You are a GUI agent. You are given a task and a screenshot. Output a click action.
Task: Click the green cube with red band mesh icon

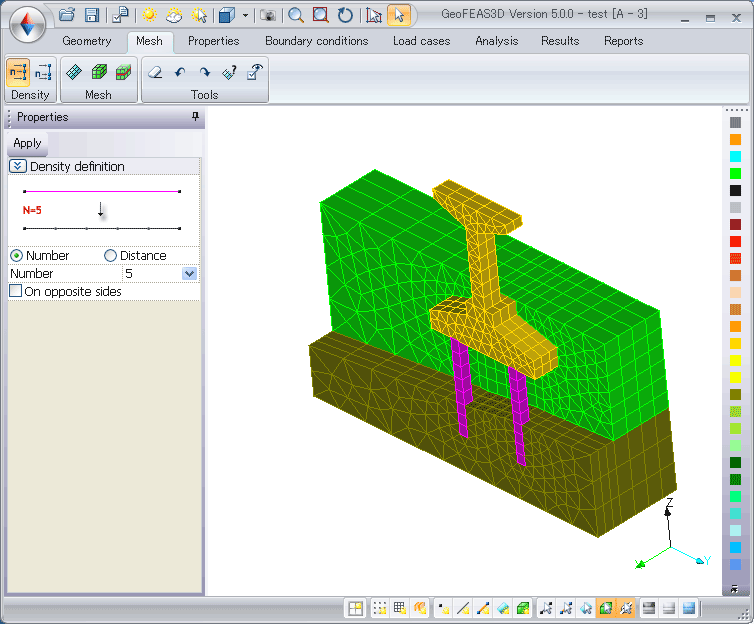click(x=124, y=73)
